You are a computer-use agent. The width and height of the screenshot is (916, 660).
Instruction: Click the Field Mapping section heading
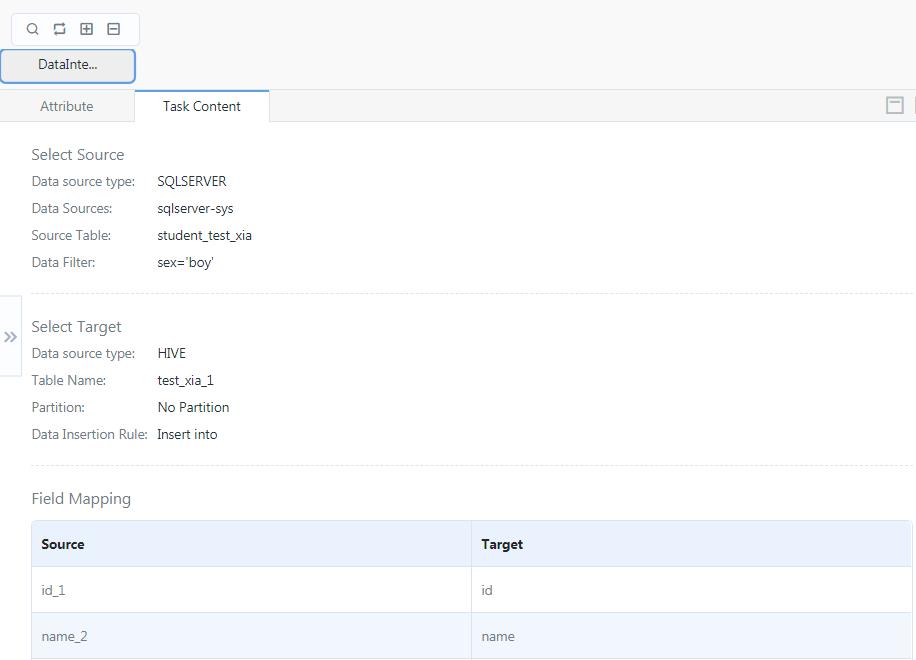[x=81, y=498]
